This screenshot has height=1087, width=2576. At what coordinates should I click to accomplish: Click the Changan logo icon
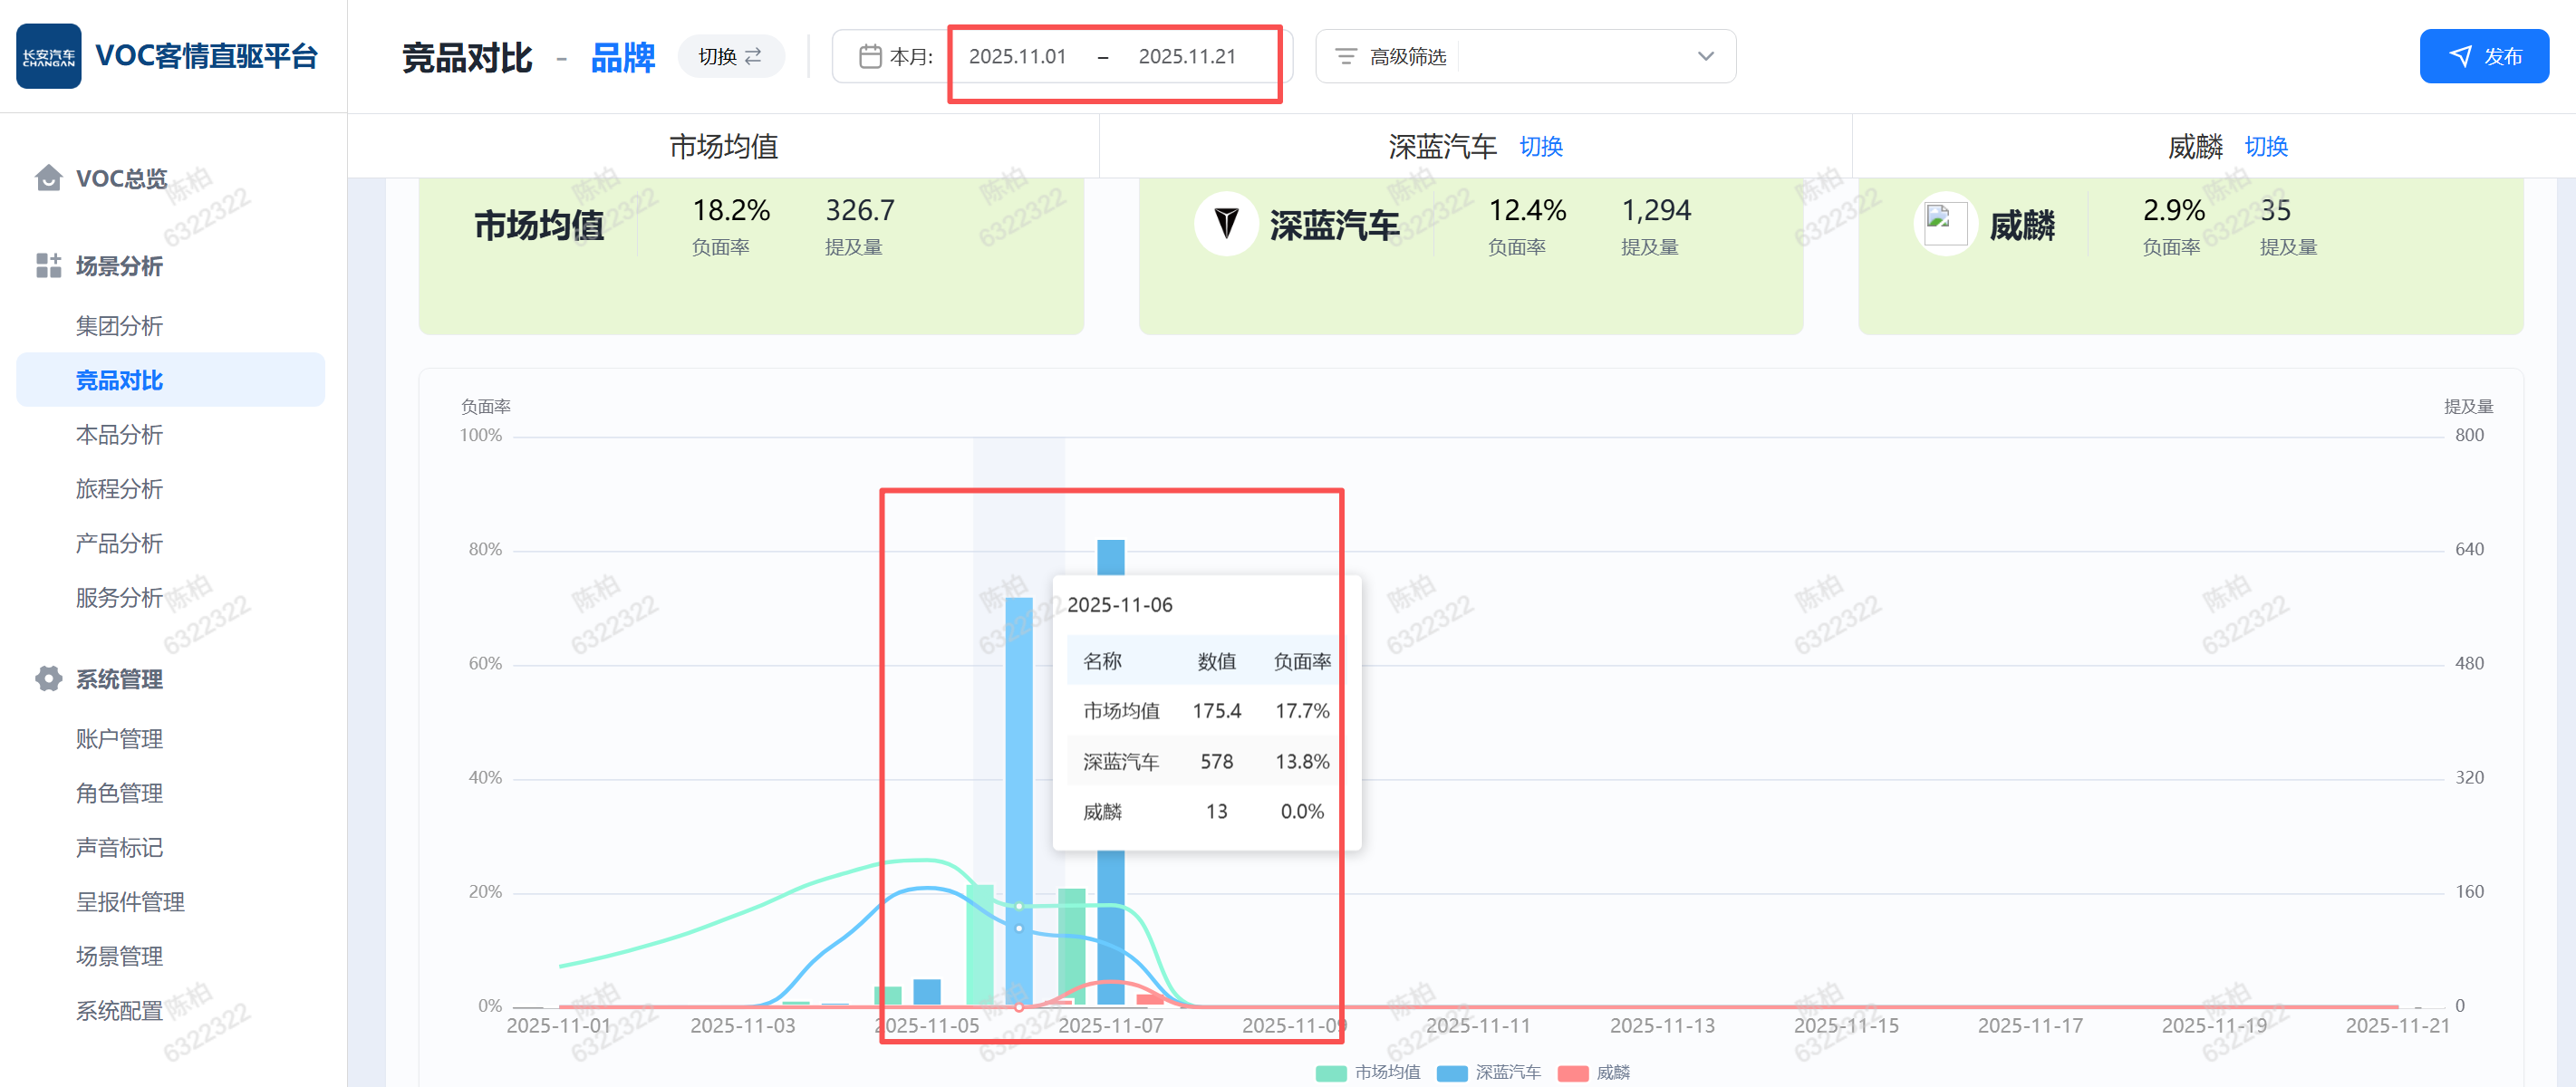tap(48, 56)
